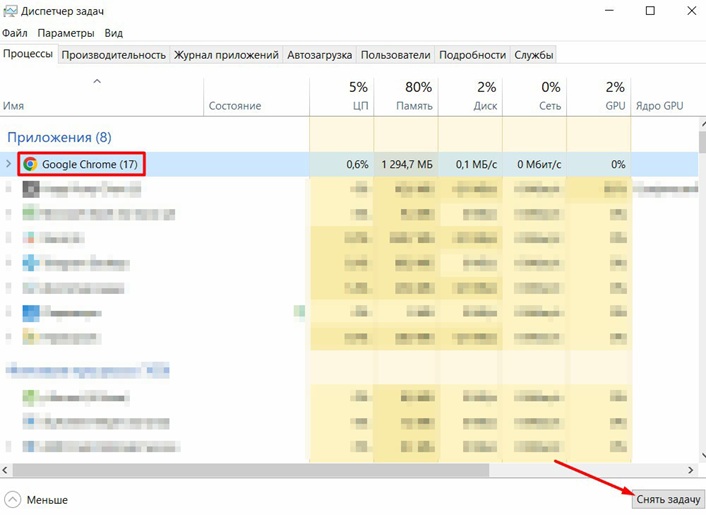The image size is (706, 515).
Task: Switch to the Производительность tab
Action: [x=113, y=55]
